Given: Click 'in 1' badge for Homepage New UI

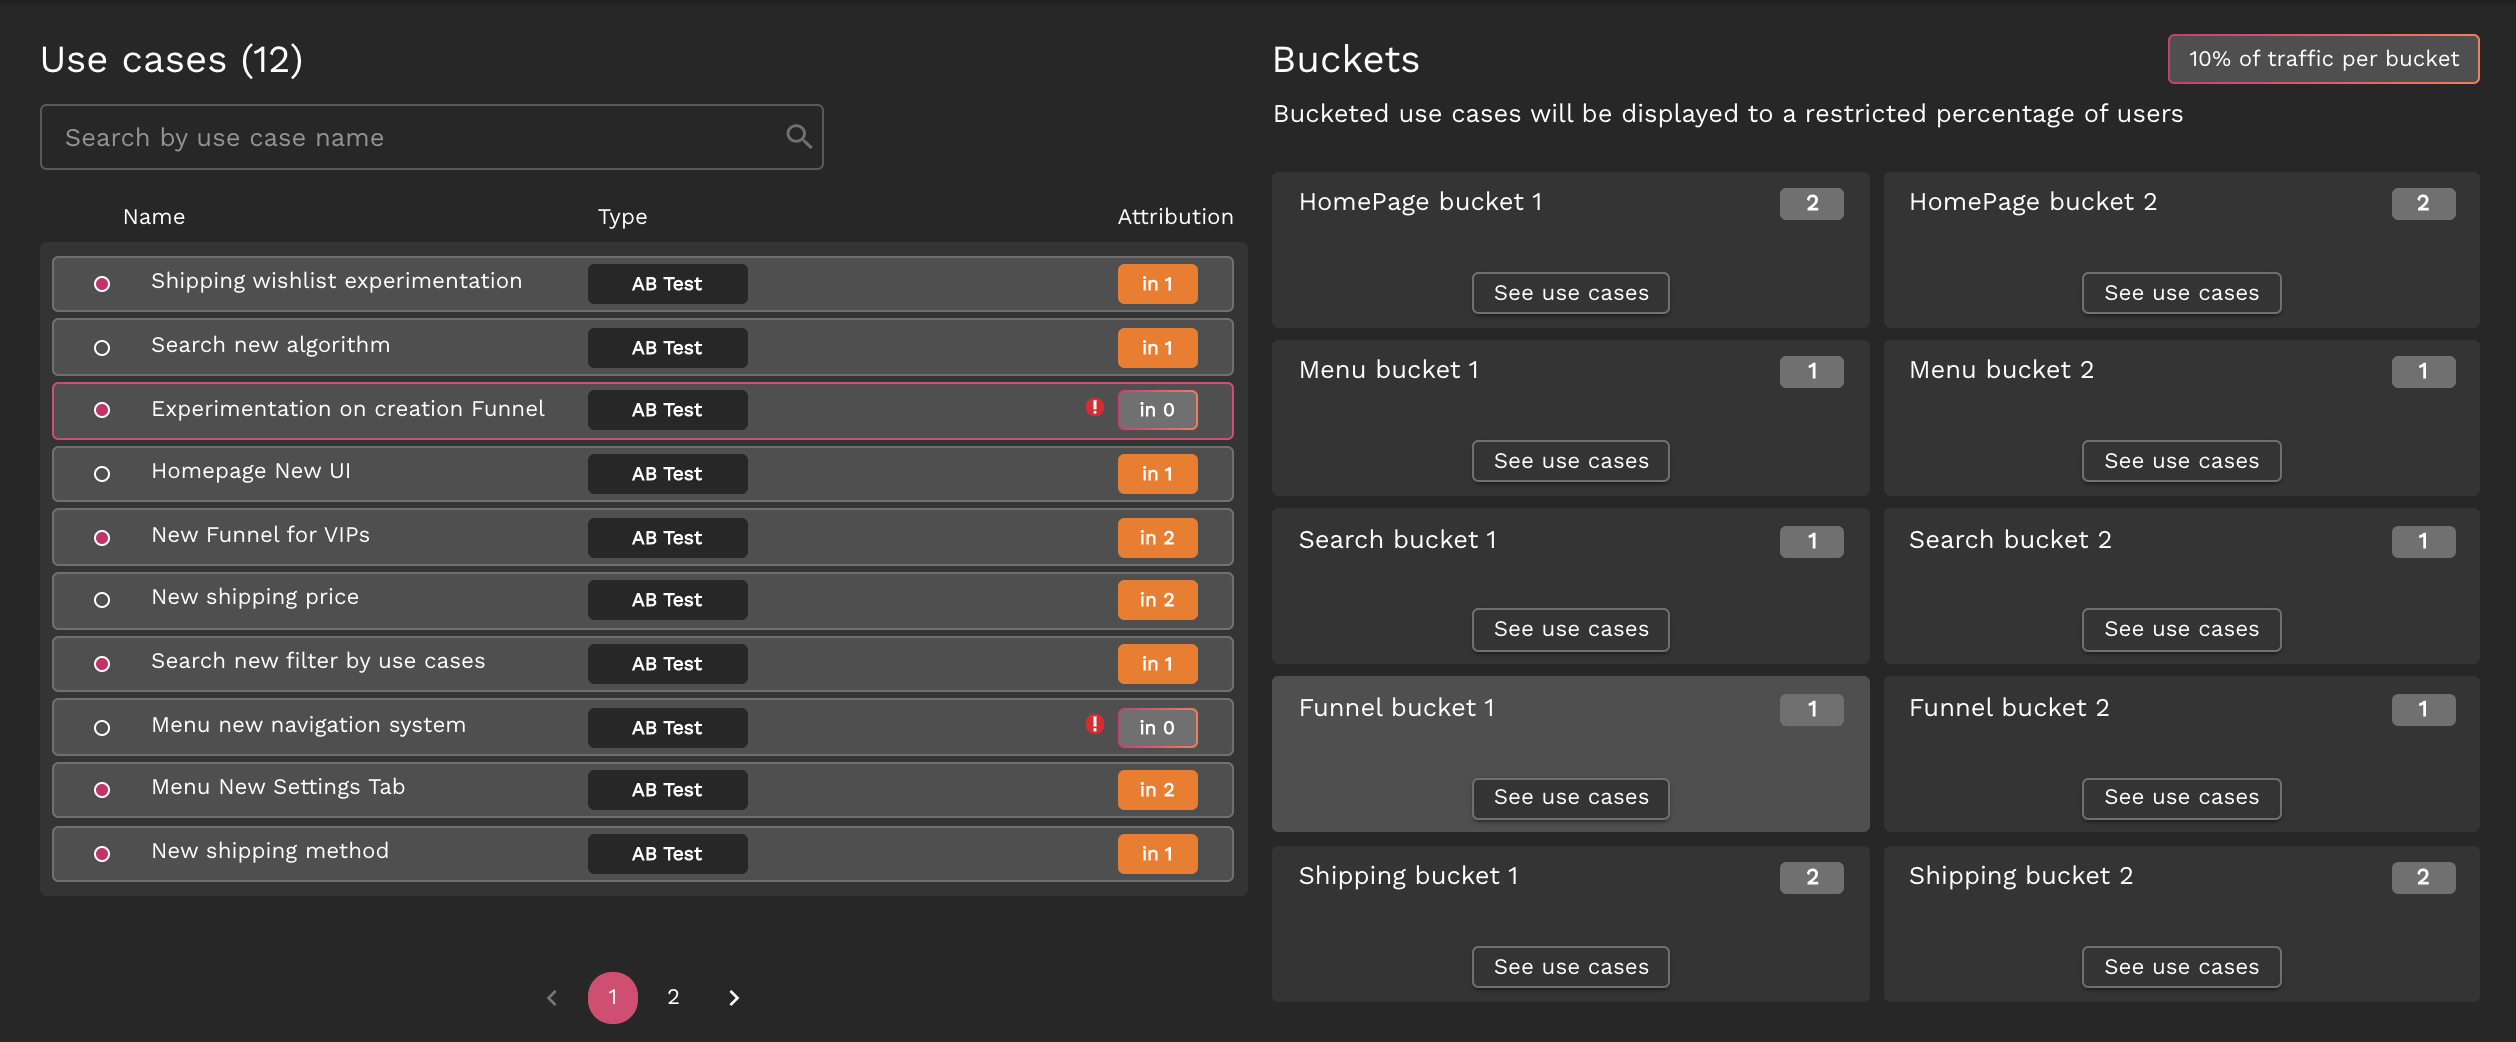Looking at the screenshot, I should [1157, 474].
